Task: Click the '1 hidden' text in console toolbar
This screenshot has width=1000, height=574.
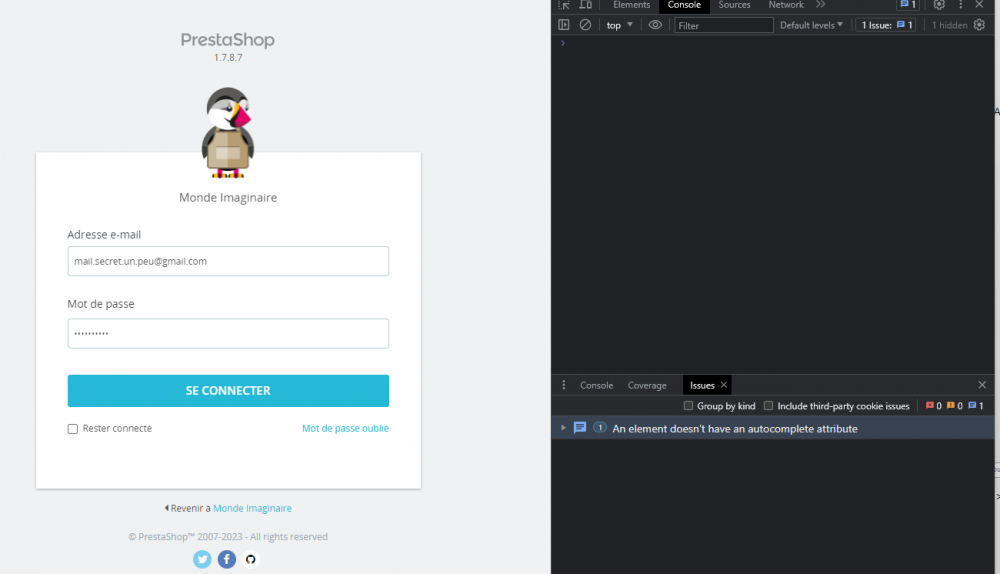Action: [x=950, y=26]
